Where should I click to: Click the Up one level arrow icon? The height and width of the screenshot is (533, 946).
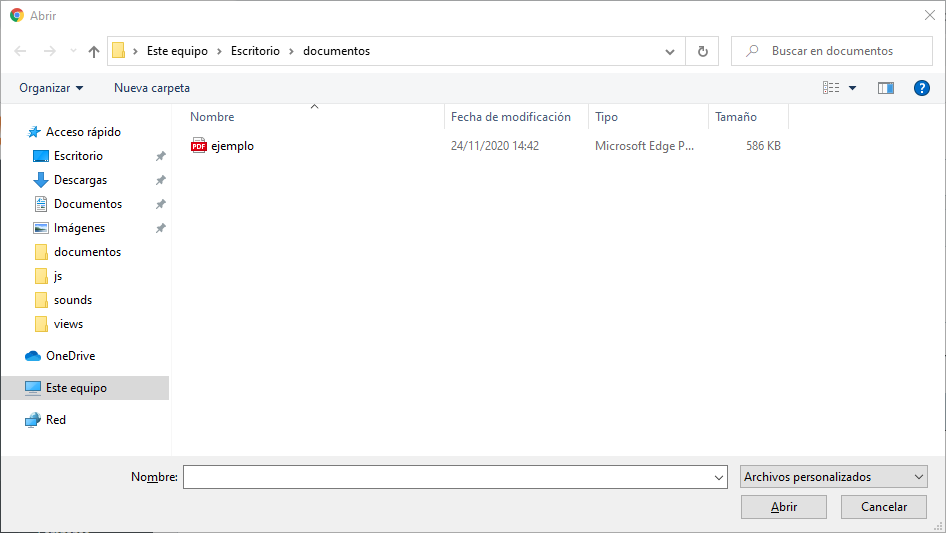tap(94, 51)
